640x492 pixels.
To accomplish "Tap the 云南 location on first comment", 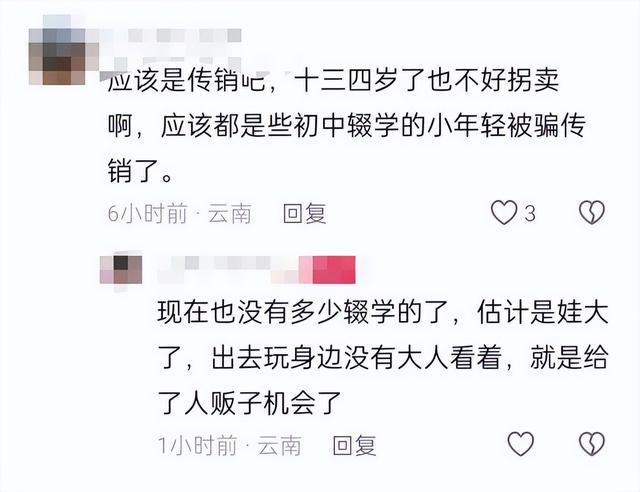I will (x=230, y=214).
